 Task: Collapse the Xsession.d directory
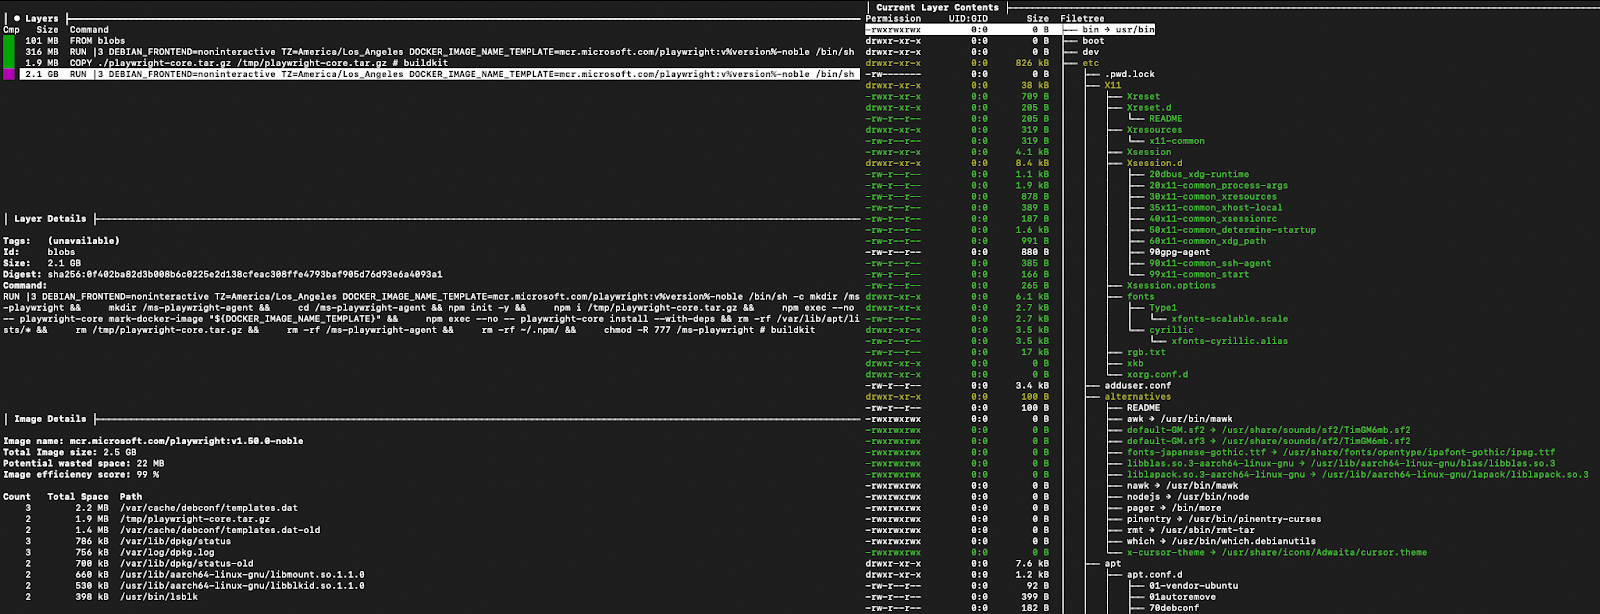pos(1154,163)
